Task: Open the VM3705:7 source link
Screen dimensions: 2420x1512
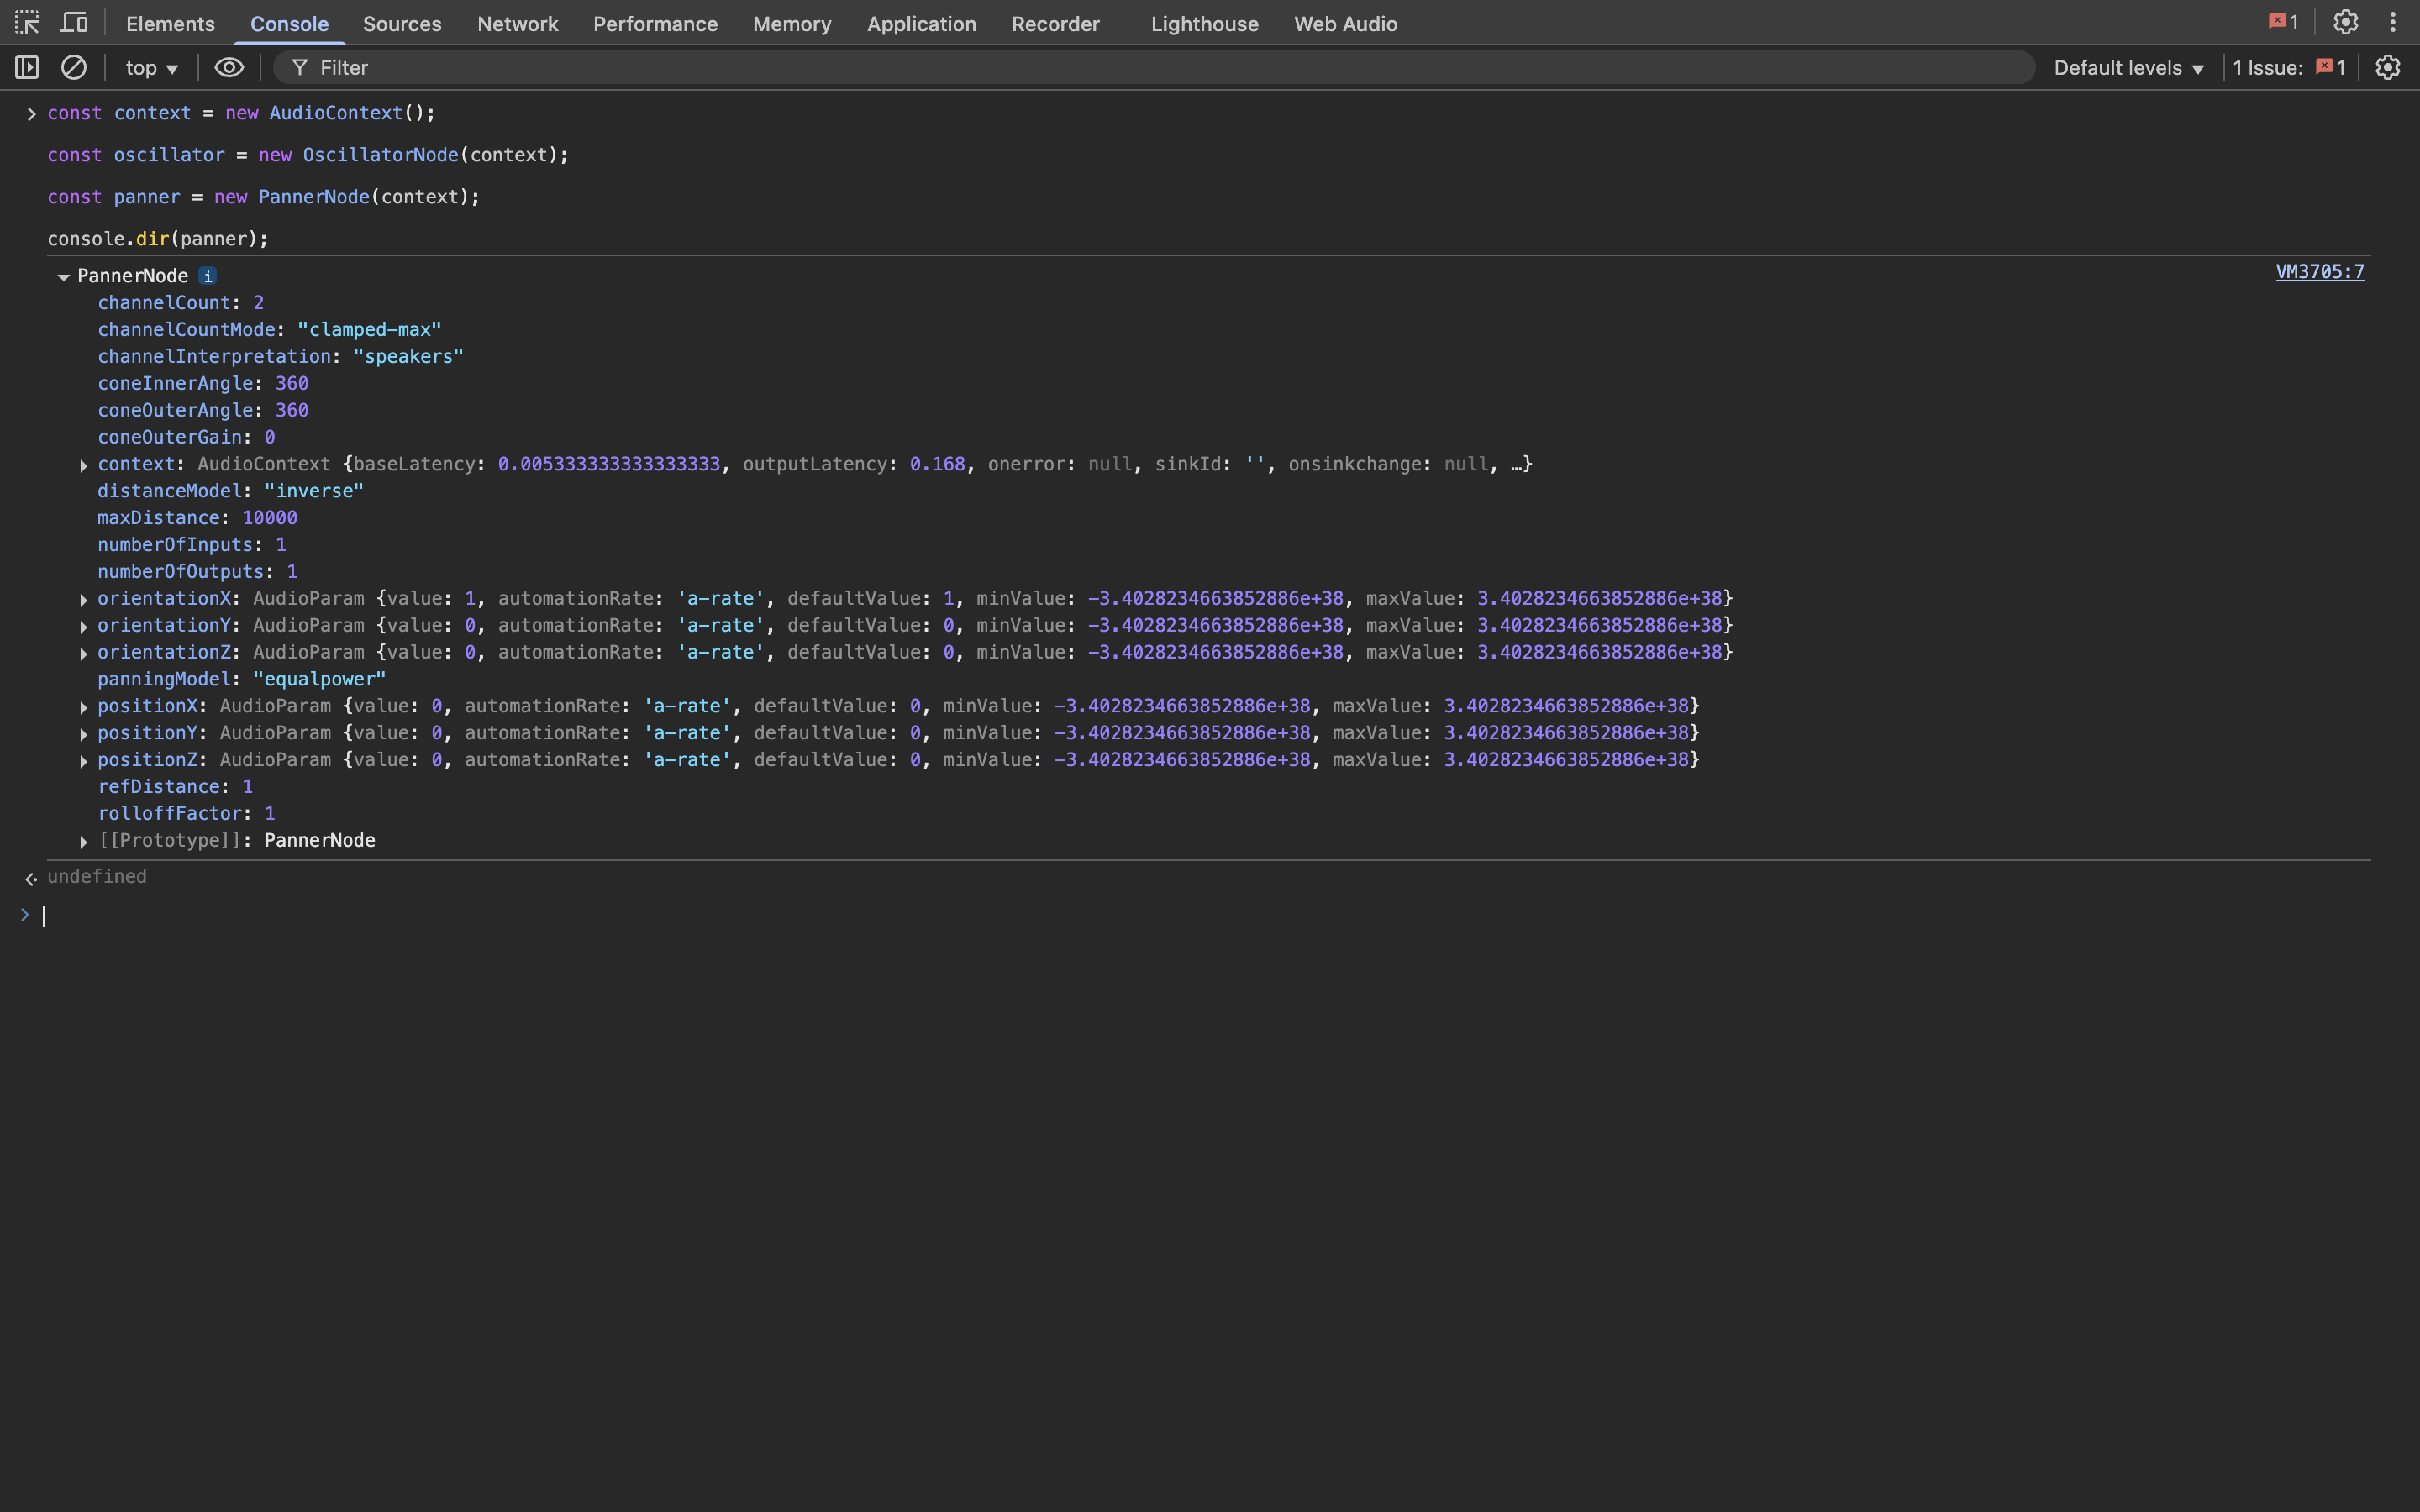Action: (x=2320, y=272)
